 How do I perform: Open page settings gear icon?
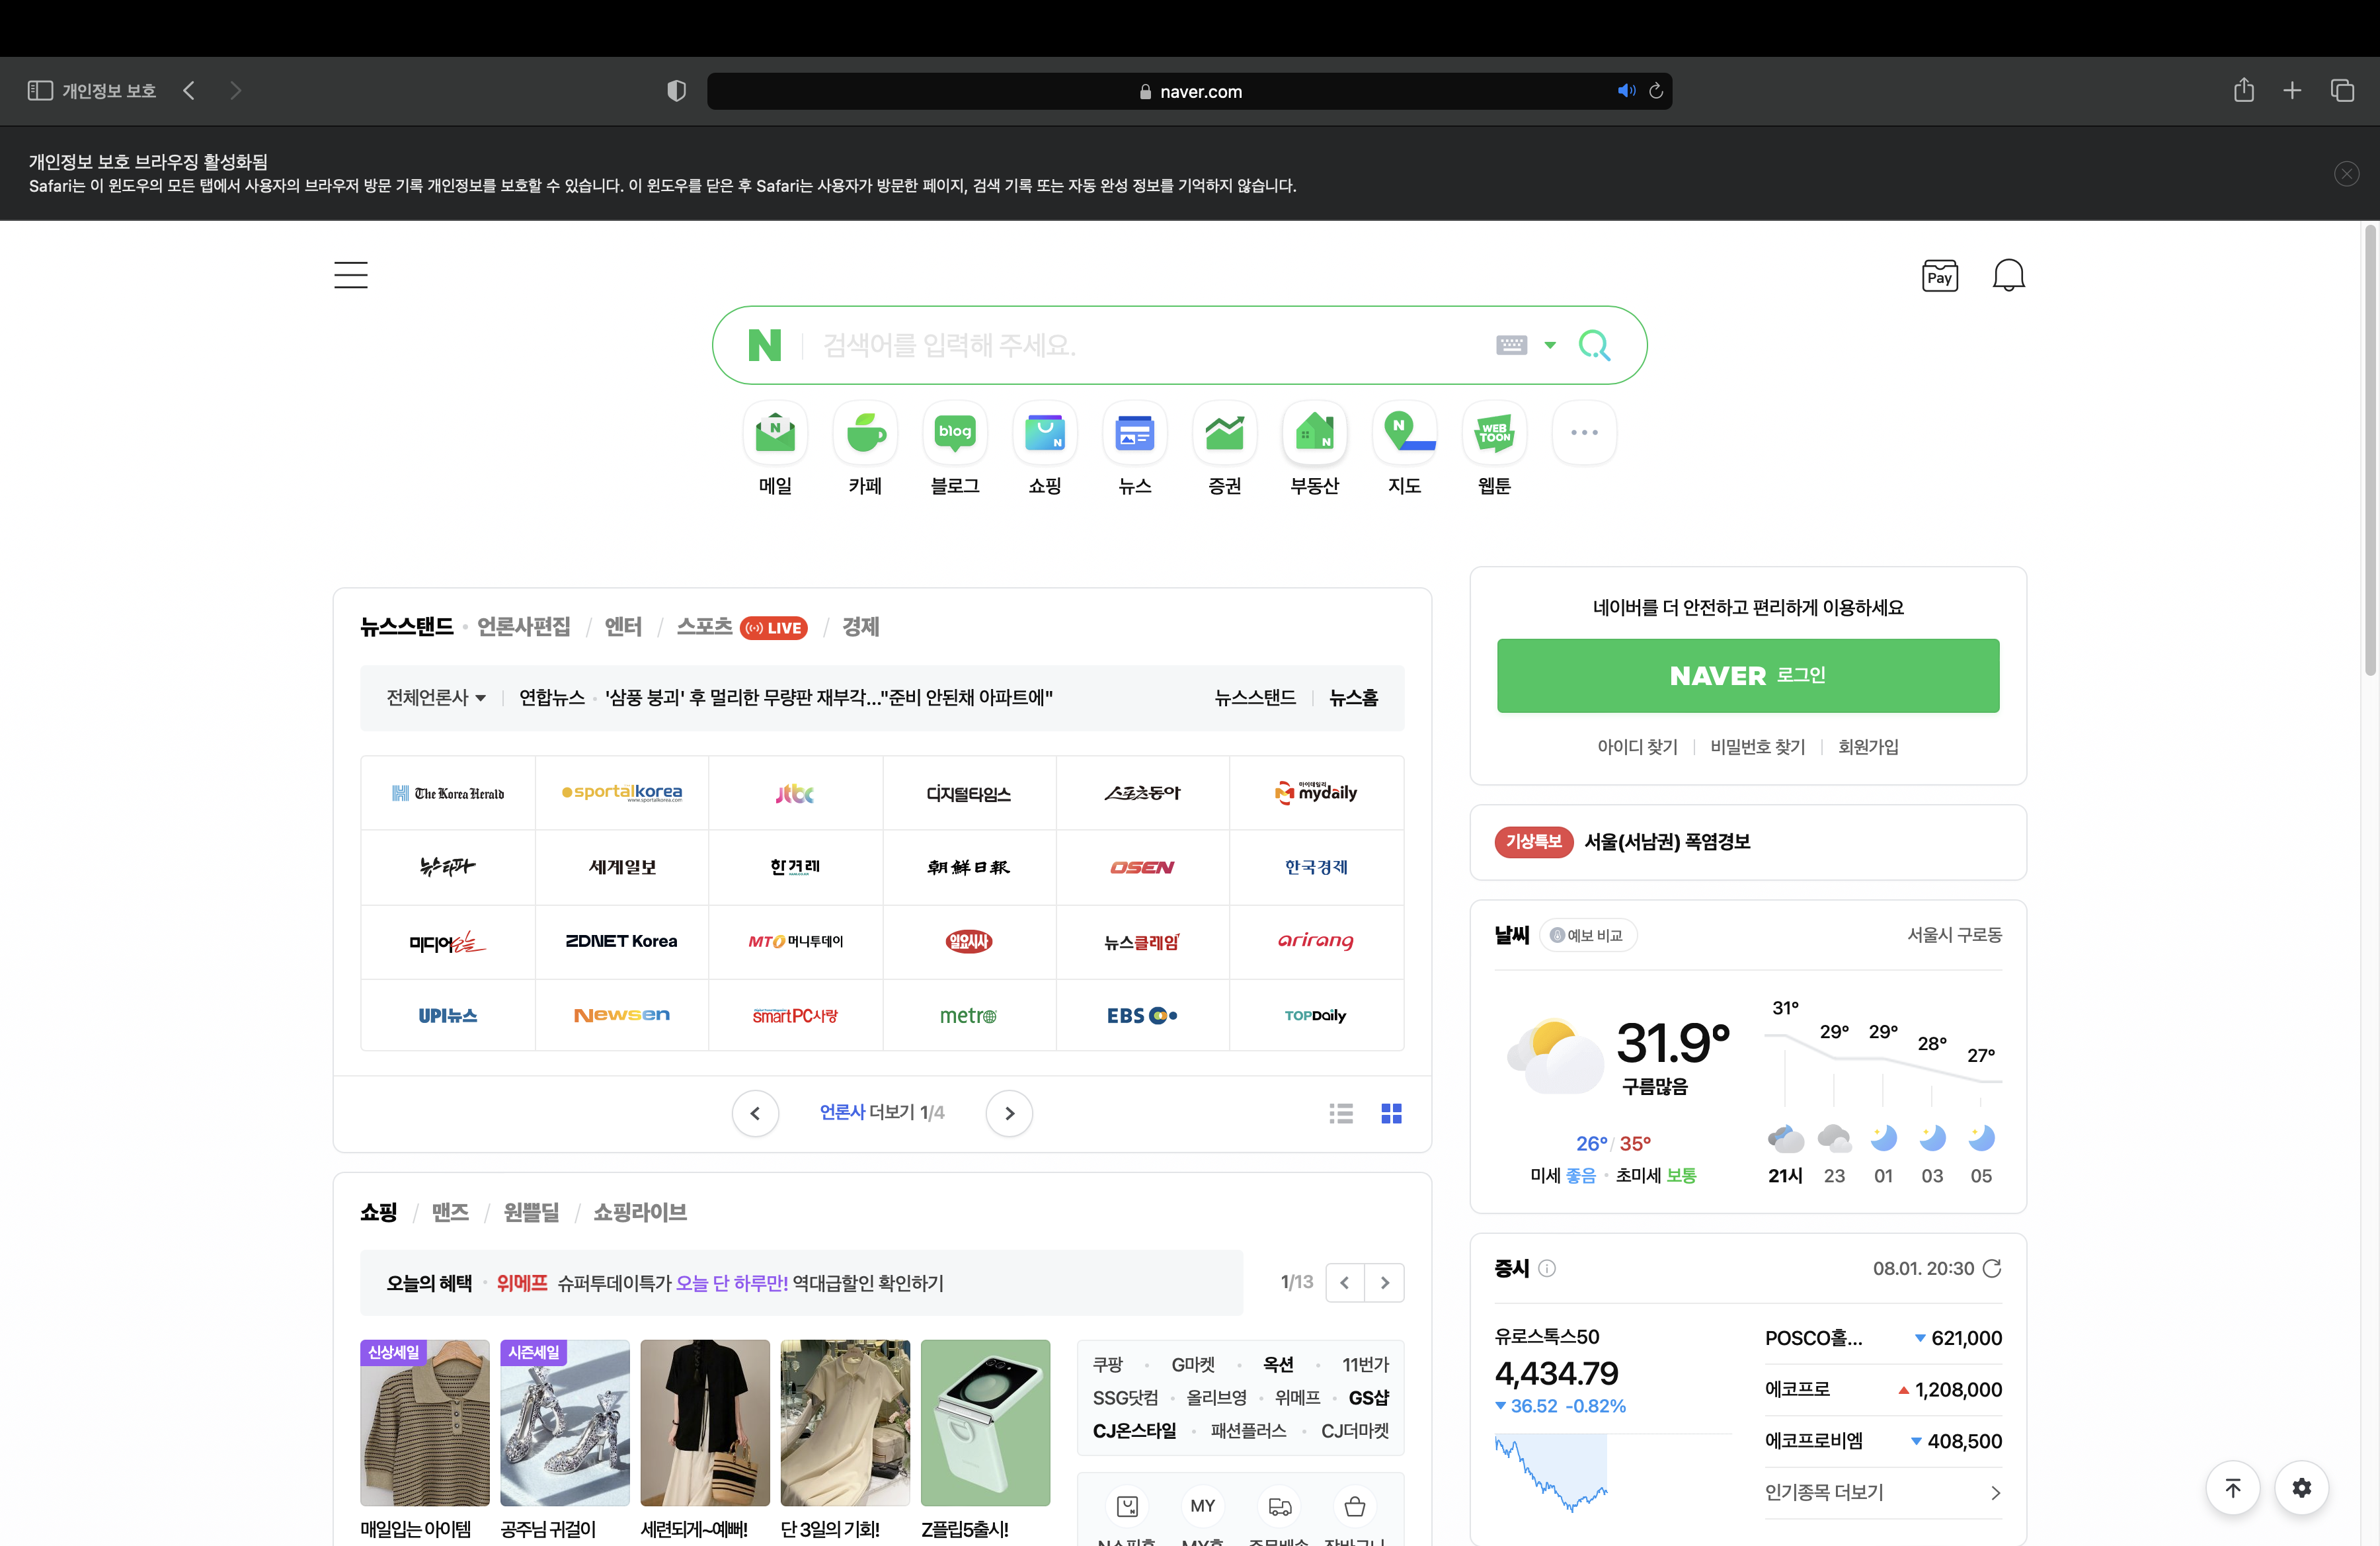(2302, 1487)
